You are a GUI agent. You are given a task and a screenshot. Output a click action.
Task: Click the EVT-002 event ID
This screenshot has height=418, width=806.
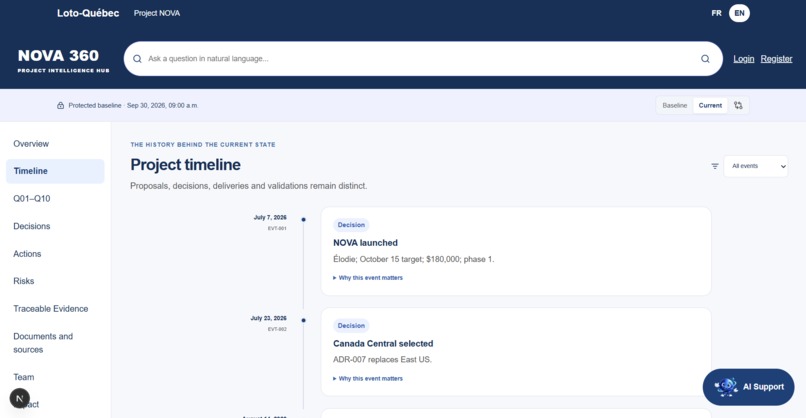(277, 329)
